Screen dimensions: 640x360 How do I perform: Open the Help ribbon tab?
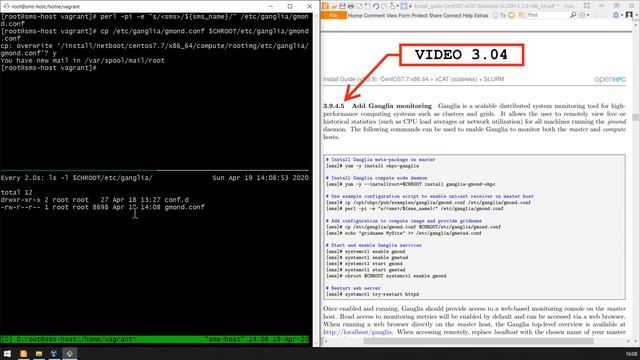click(x=467, y=16)
